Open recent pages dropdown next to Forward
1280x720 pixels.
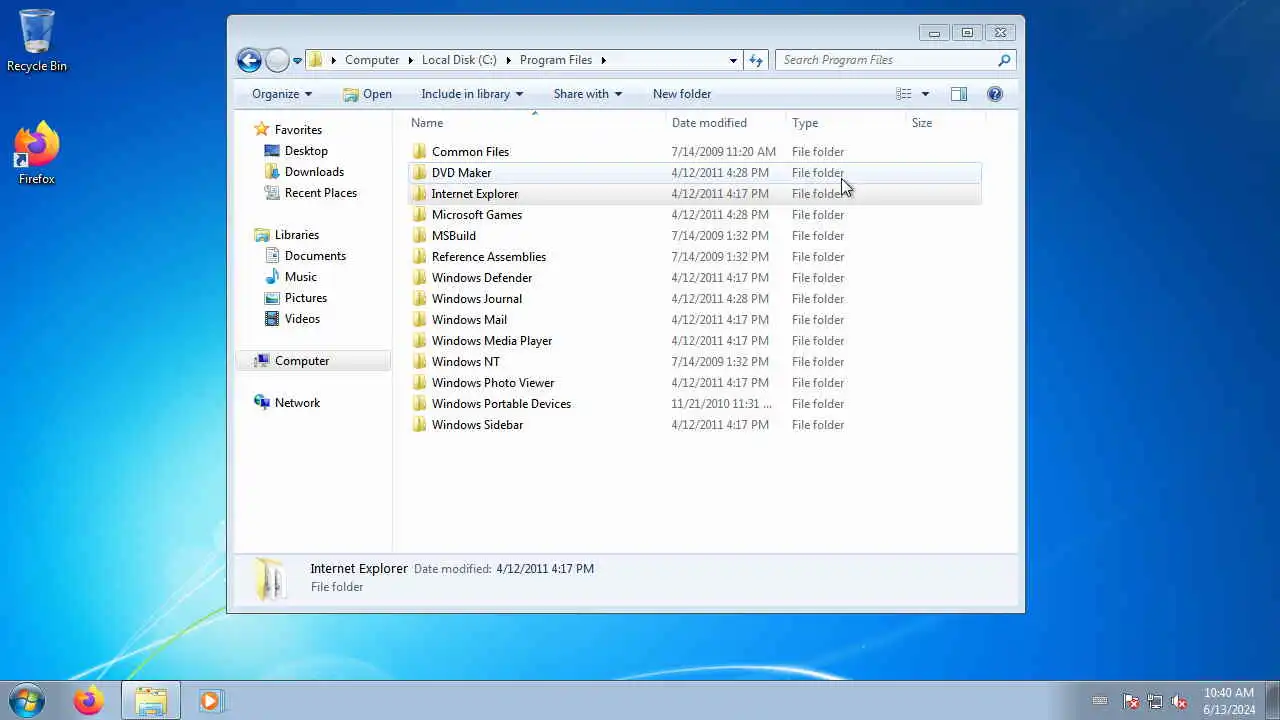(x=297, y=61)
